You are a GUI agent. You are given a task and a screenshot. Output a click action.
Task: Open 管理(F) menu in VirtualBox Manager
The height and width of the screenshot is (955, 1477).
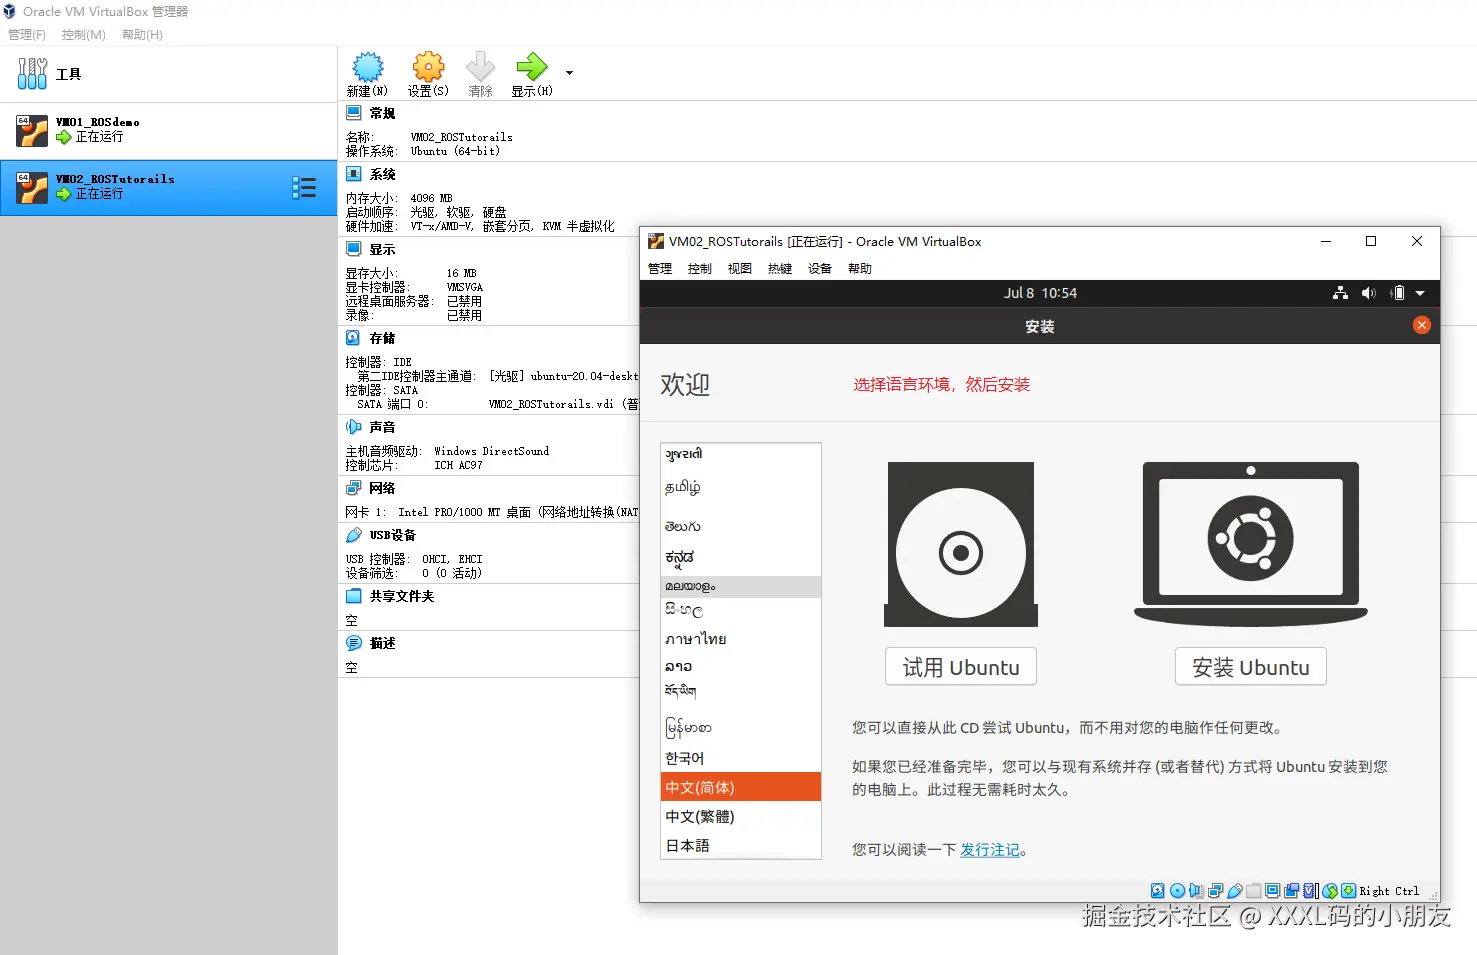tap(27, 35)
